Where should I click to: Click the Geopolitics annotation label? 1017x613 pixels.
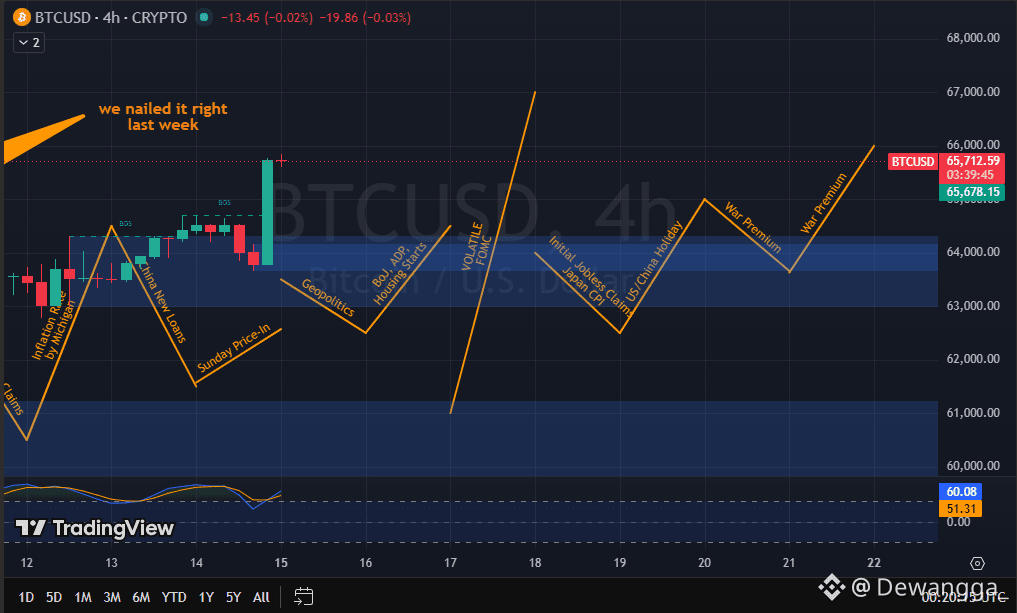click(x=328, y=298)
